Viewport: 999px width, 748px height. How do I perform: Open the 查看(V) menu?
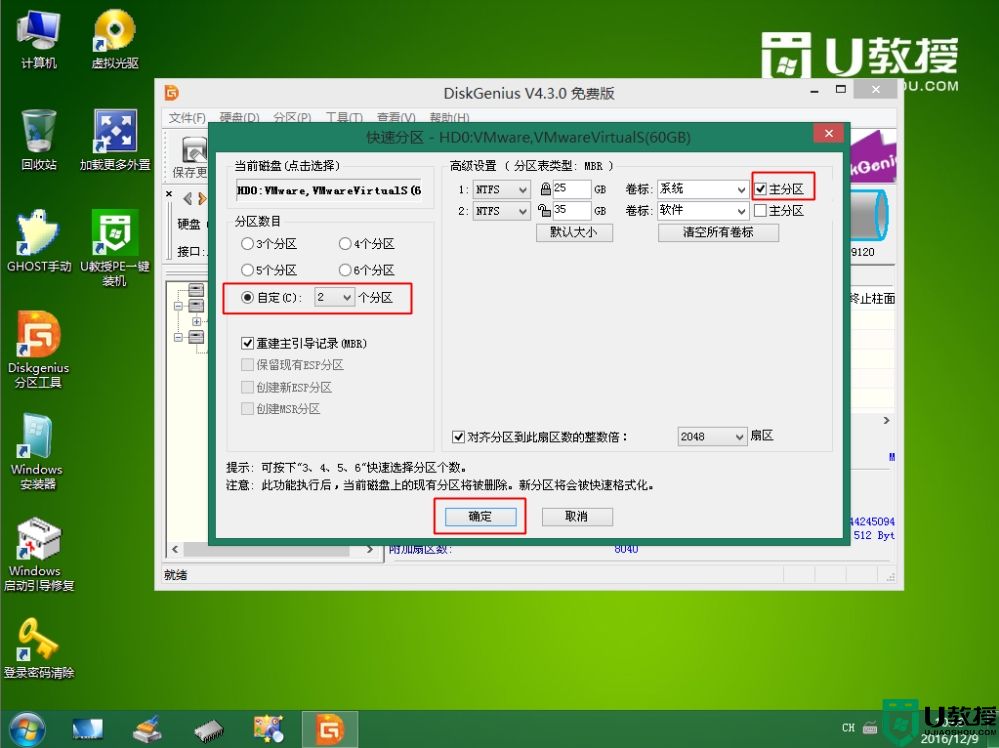coord(396,117)
